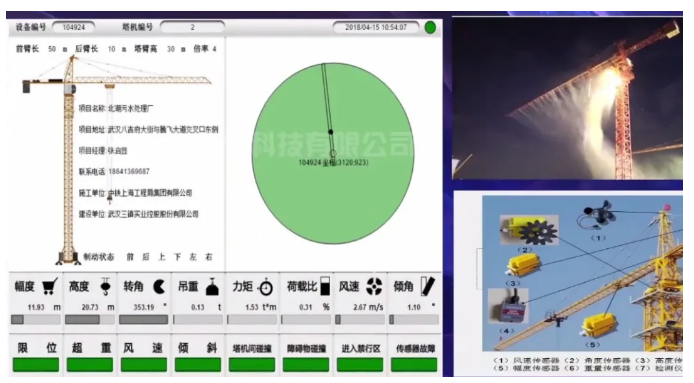Click the date-time field 2018/04-15
Viewport: 694px width, 383px height.
[x=376, y=27]
